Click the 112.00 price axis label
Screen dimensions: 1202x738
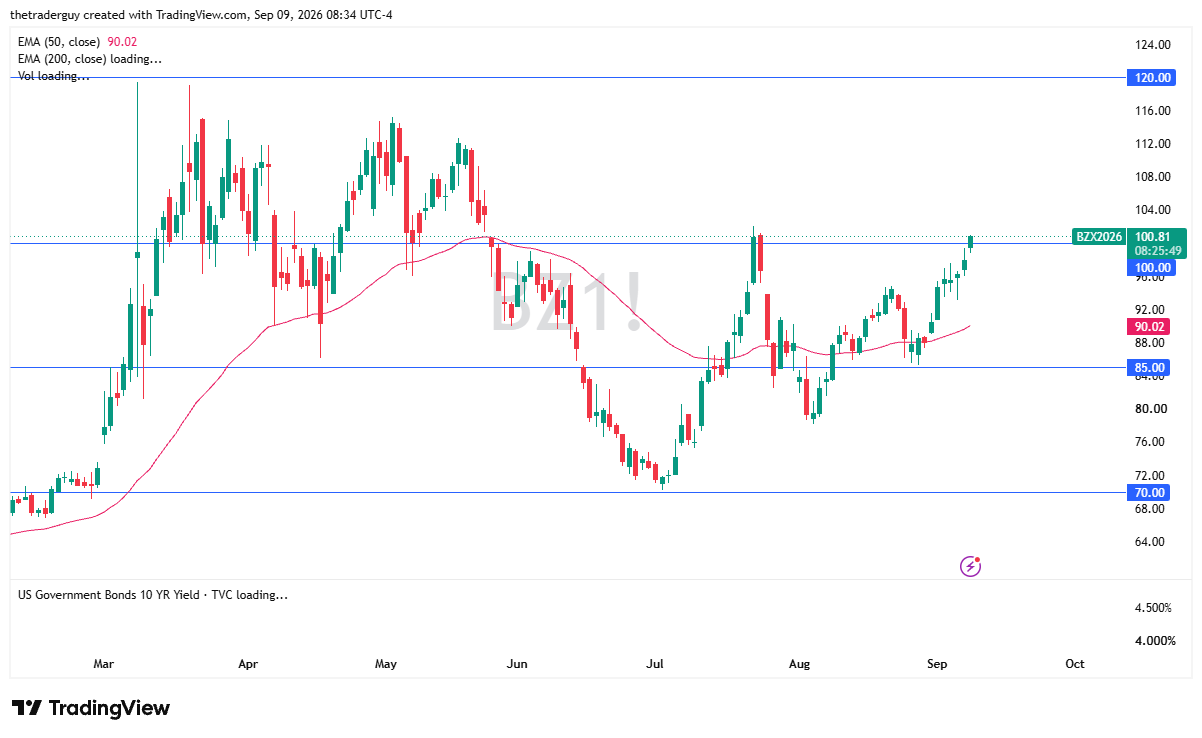(x=1153, y=144)
